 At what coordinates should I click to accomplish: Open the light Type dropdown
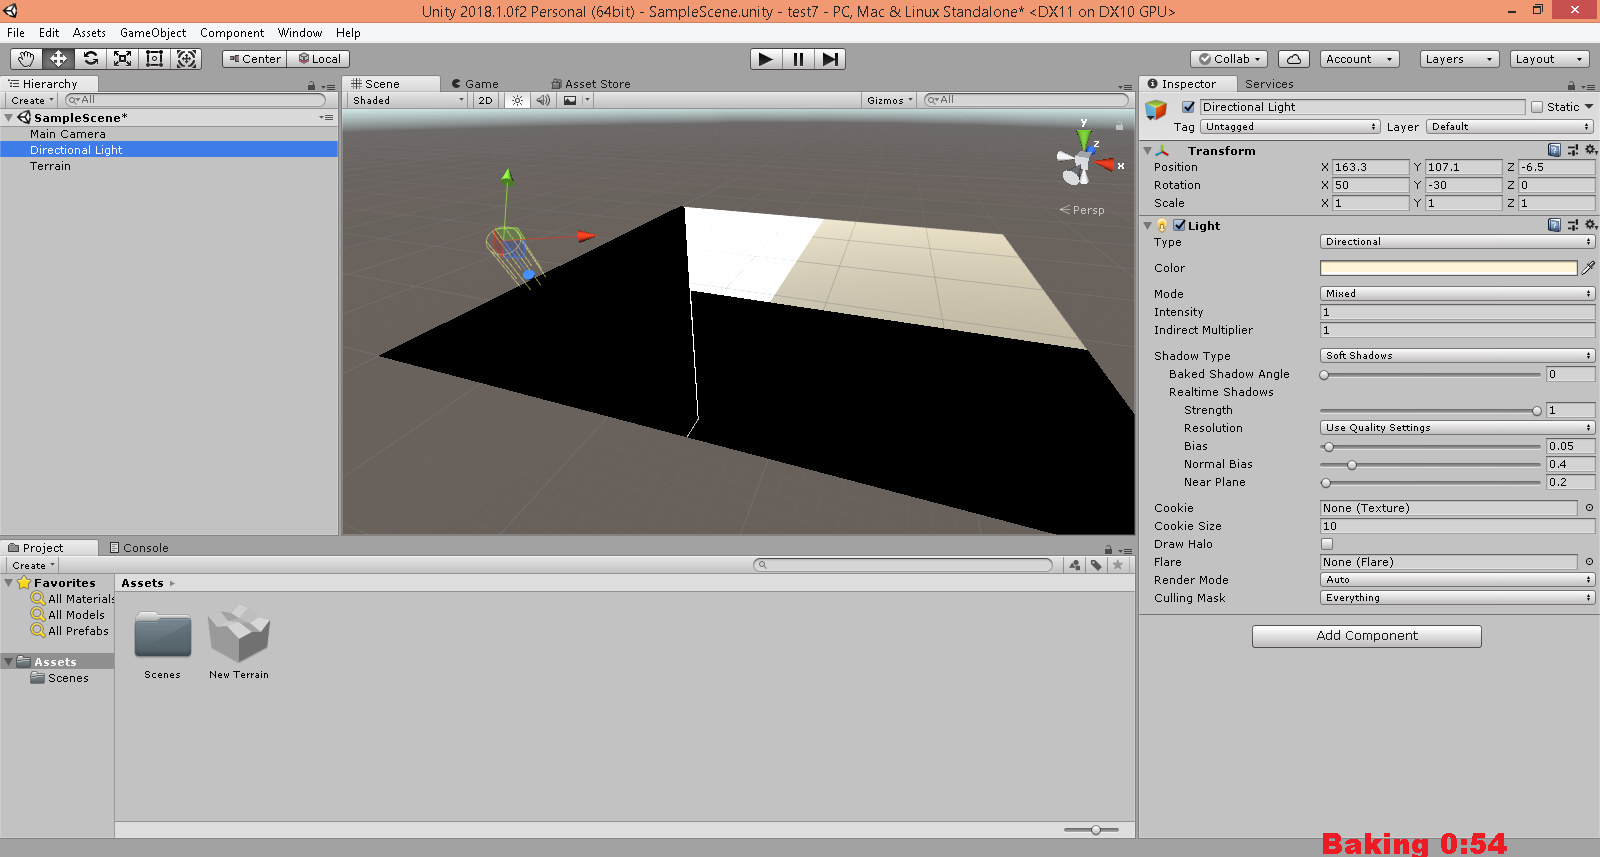[x=1457, y=242]
